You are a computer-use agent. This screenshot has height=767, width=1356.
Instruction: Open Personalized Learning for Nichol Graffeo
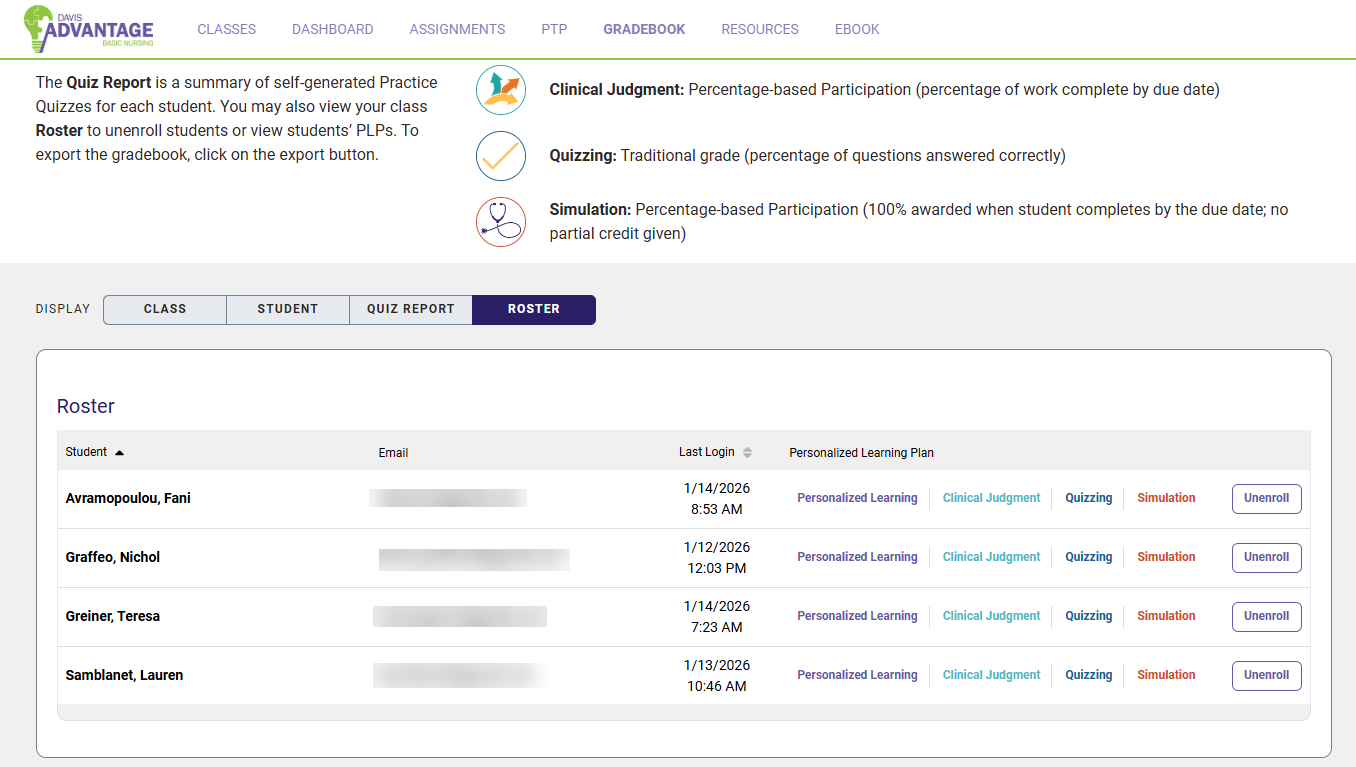(x=856, y=556)
